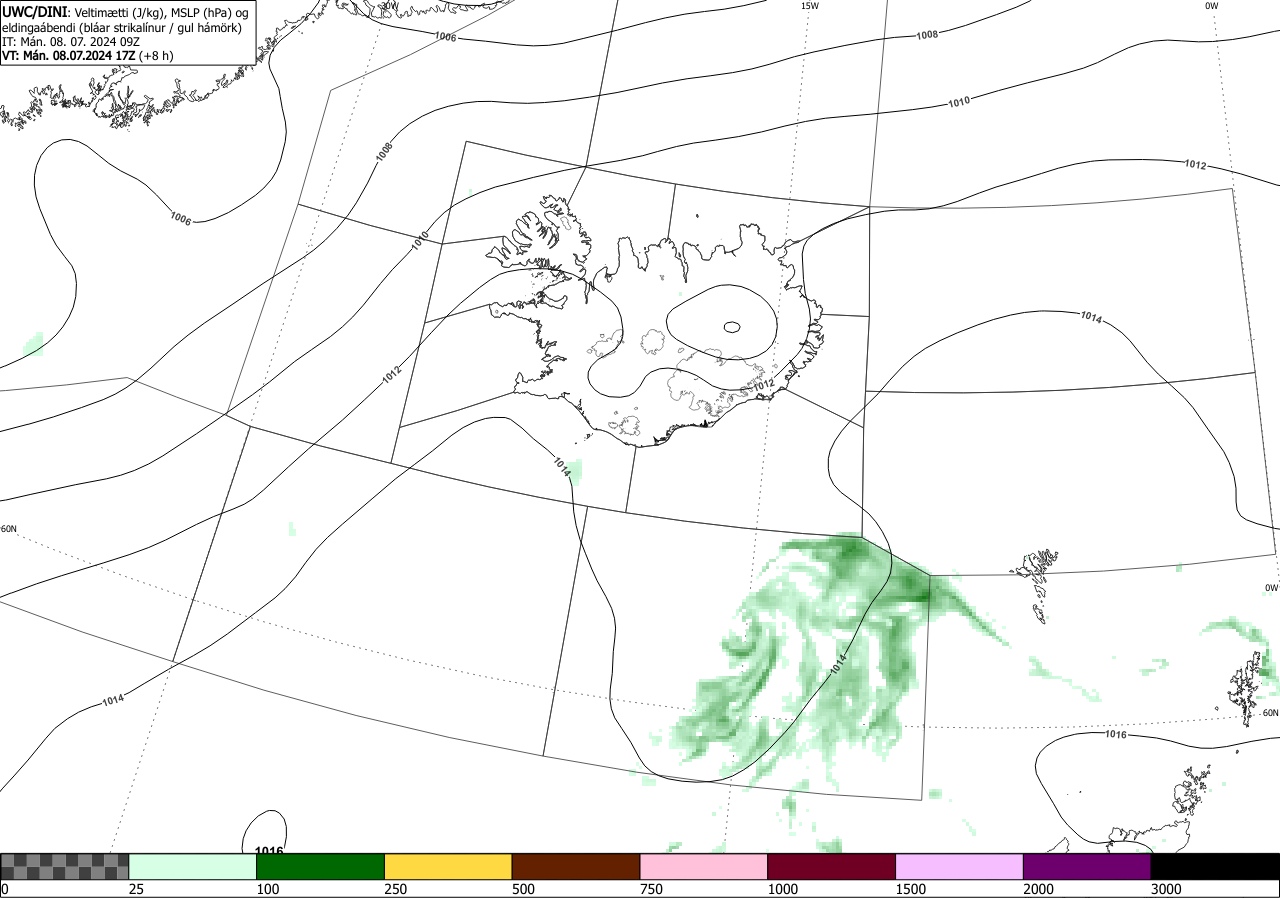Click the small closed isobar in the Iceland high

pyautogui.click(x=732, y=327)
